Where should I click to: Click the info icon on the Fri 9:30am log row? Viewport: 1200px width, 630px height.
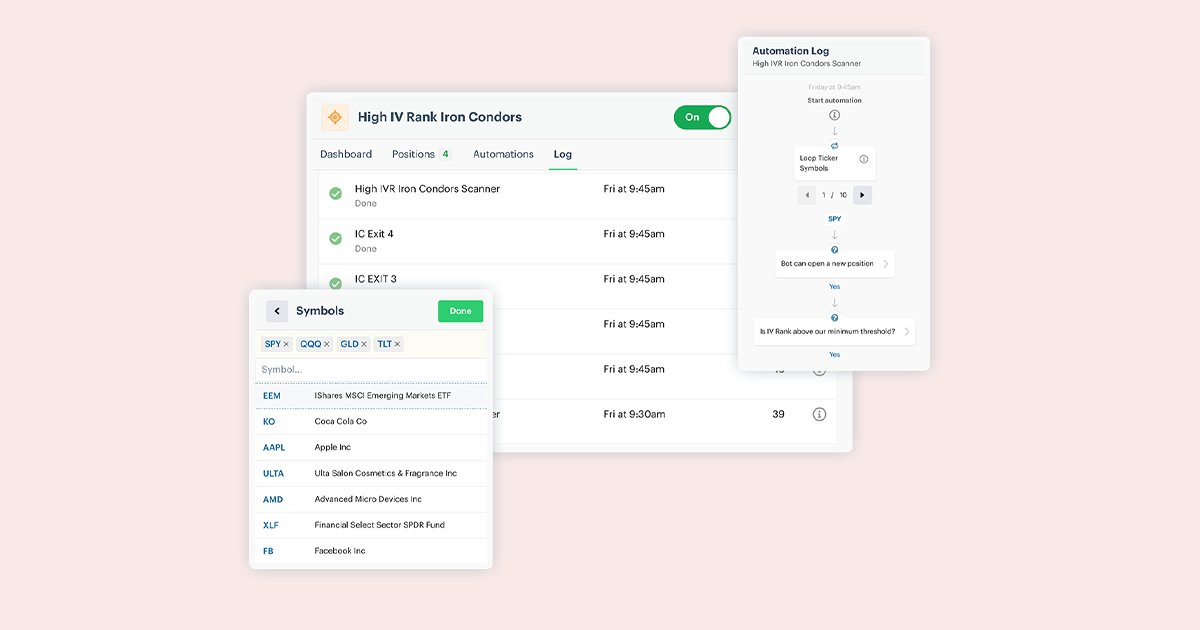[x=819, y=413]
